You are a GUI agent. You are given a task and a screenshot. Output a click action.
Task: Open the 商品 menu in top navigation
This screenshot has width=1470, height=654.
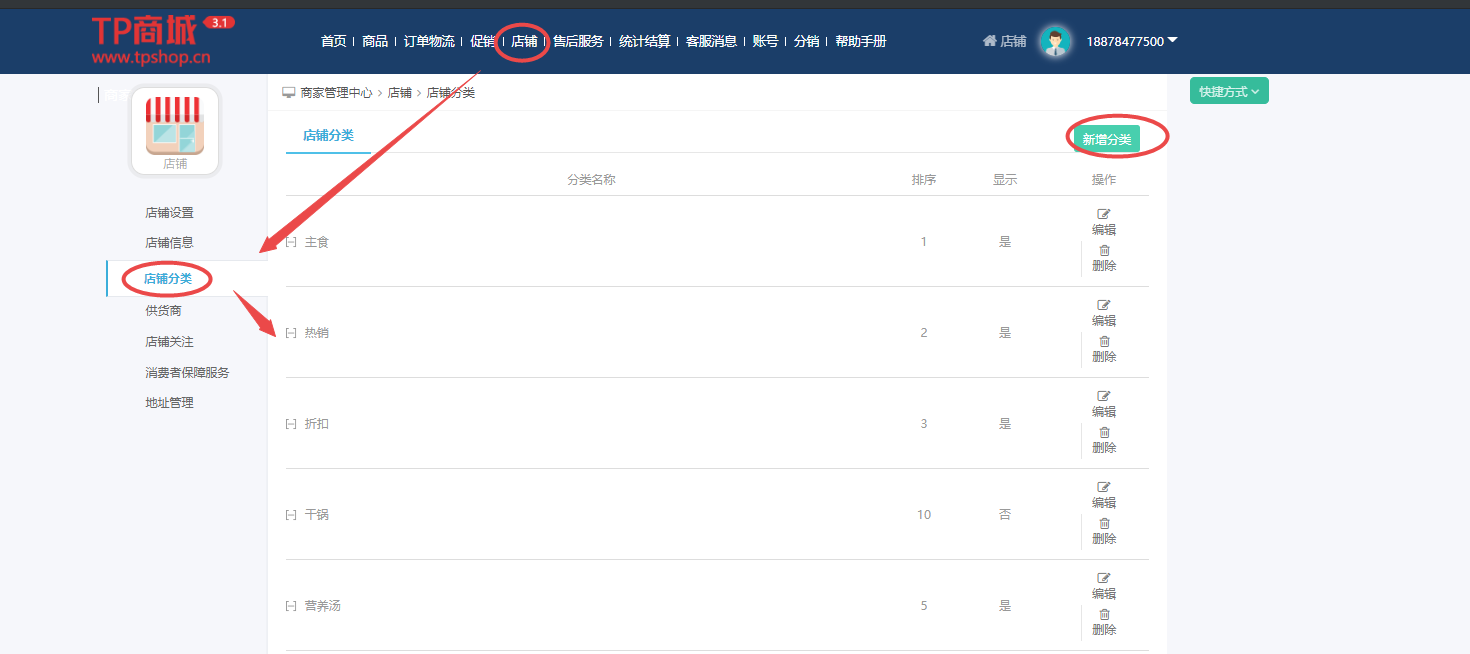375,41
